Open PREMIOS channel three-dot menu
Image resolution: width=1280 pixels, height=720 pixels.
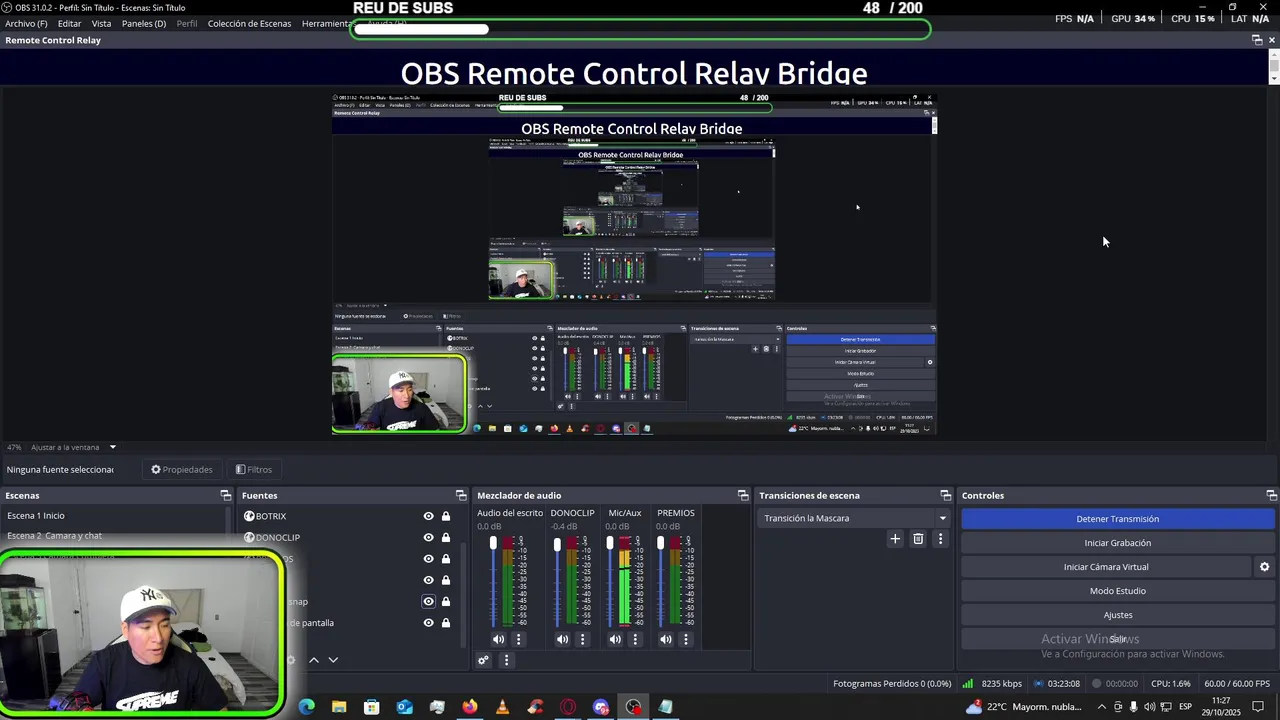click(686, 639)
